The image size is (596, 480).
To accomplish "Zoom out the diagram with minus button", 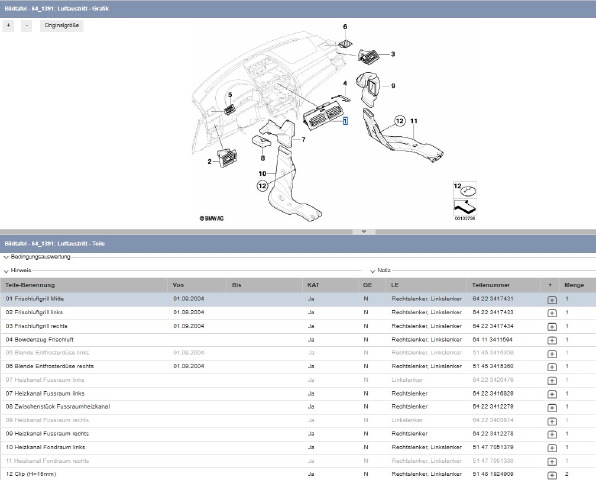I will [x=26, y=25].
